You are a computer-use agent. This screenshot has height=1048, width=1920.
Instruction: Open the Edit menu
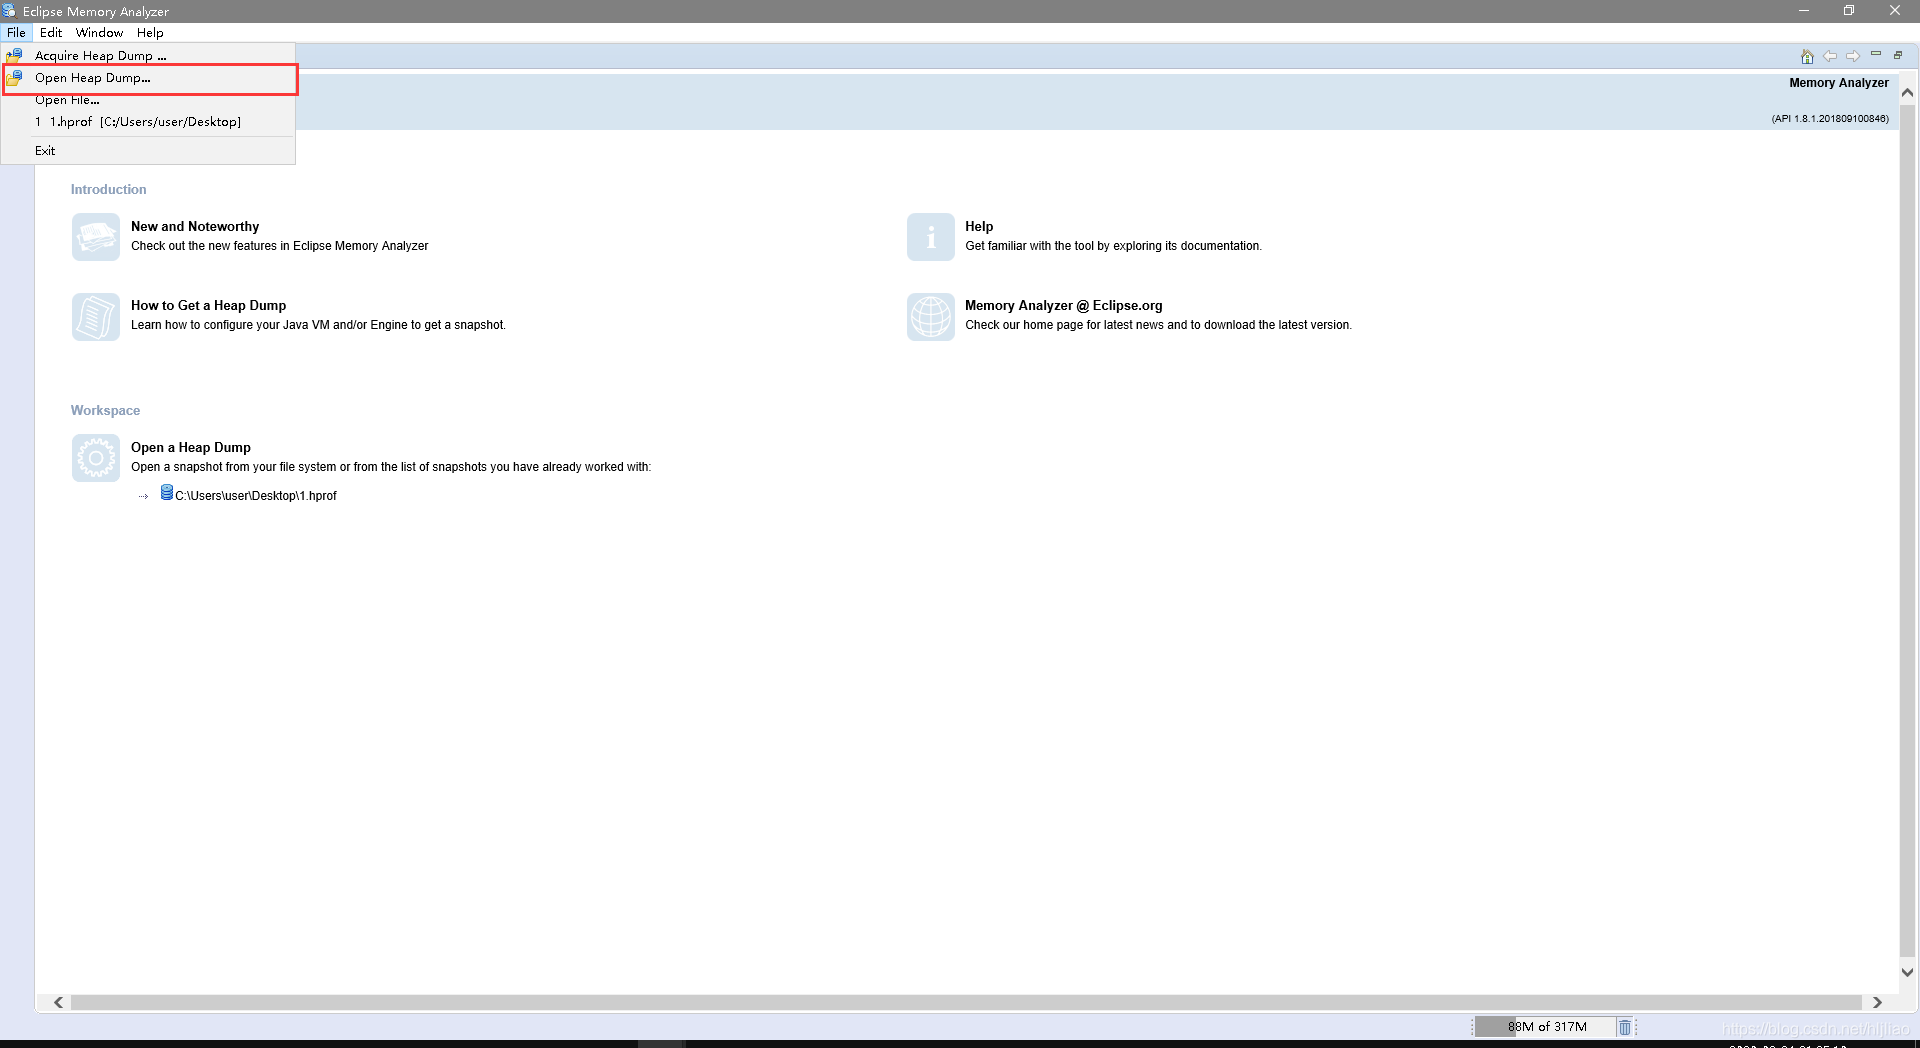51,33
